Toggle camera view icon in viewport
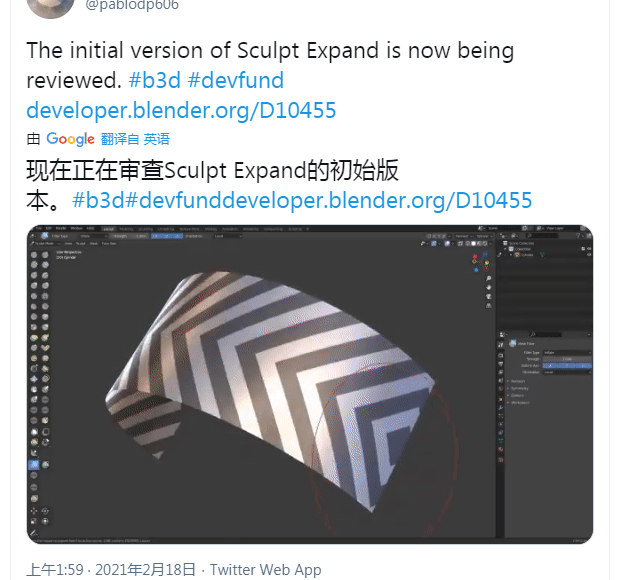Image resolution: width=623 pixels, height=580 pixels. 488,297
